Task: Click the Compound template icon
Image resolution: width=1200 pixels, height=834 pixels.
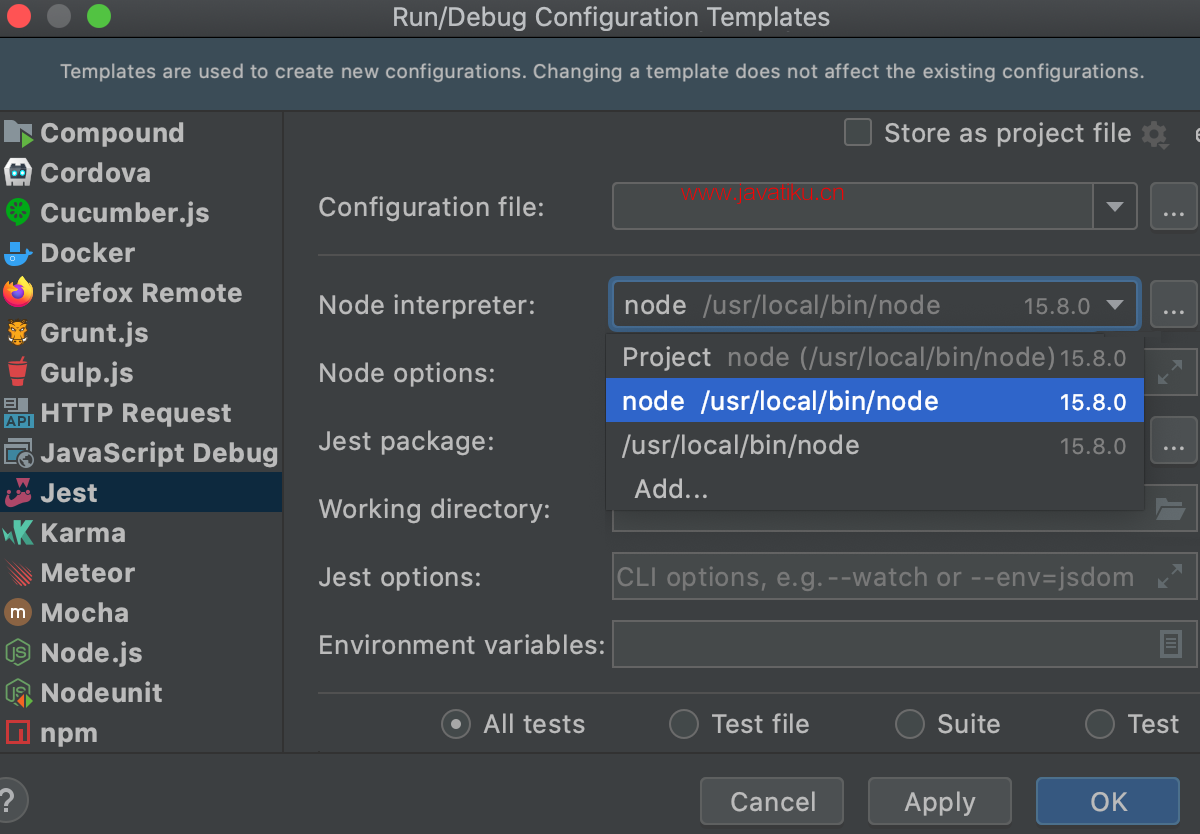Action: (18, 133)
